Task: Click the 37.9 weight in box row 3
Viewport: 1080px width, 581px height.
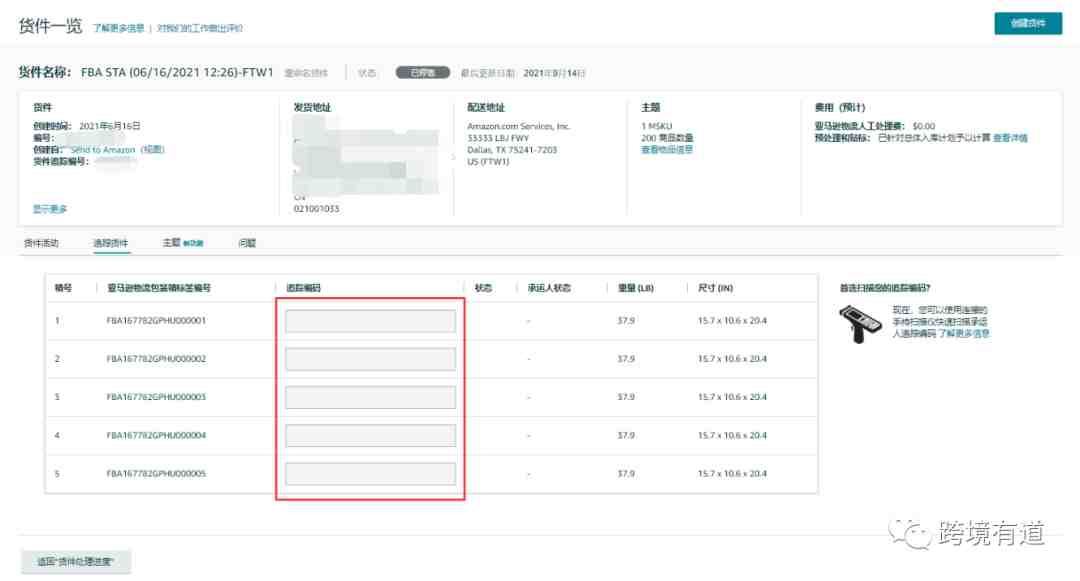Action: (x=626, y=397)
